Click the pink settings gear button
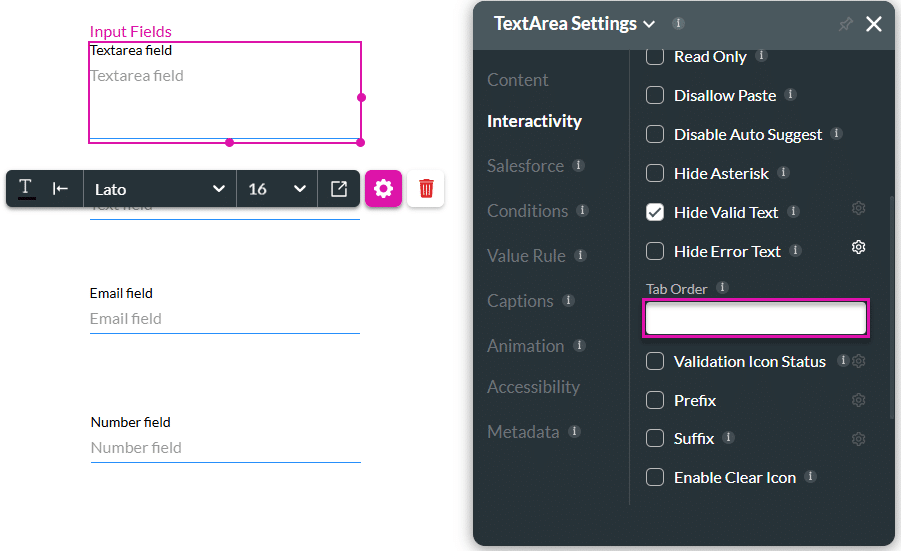Screen dimensions: 901x551 (383, 188)
